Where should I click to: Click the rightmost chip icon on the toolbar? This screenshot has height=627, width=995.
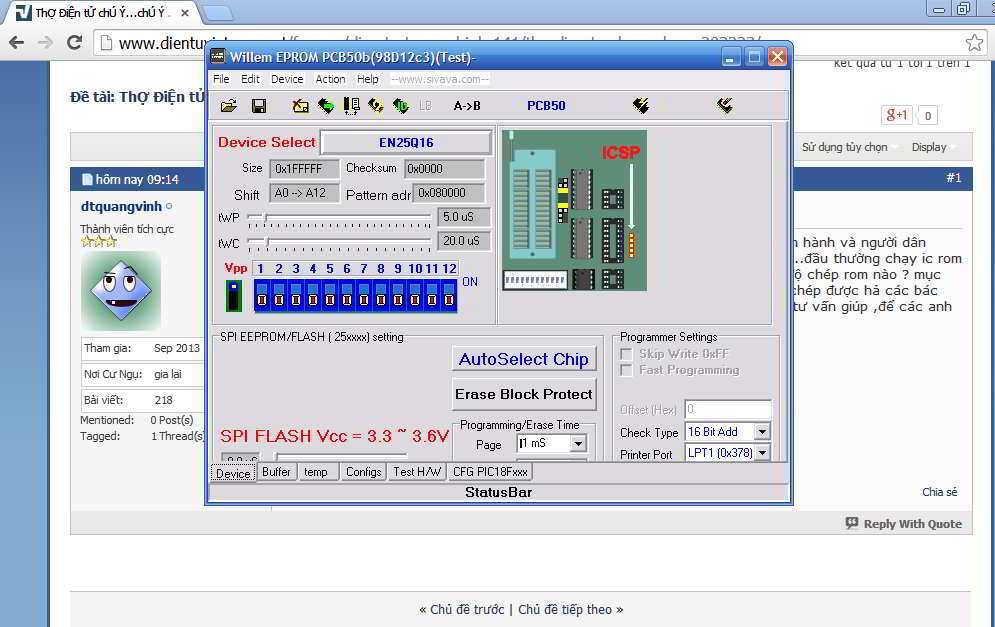tap(725, 105)
